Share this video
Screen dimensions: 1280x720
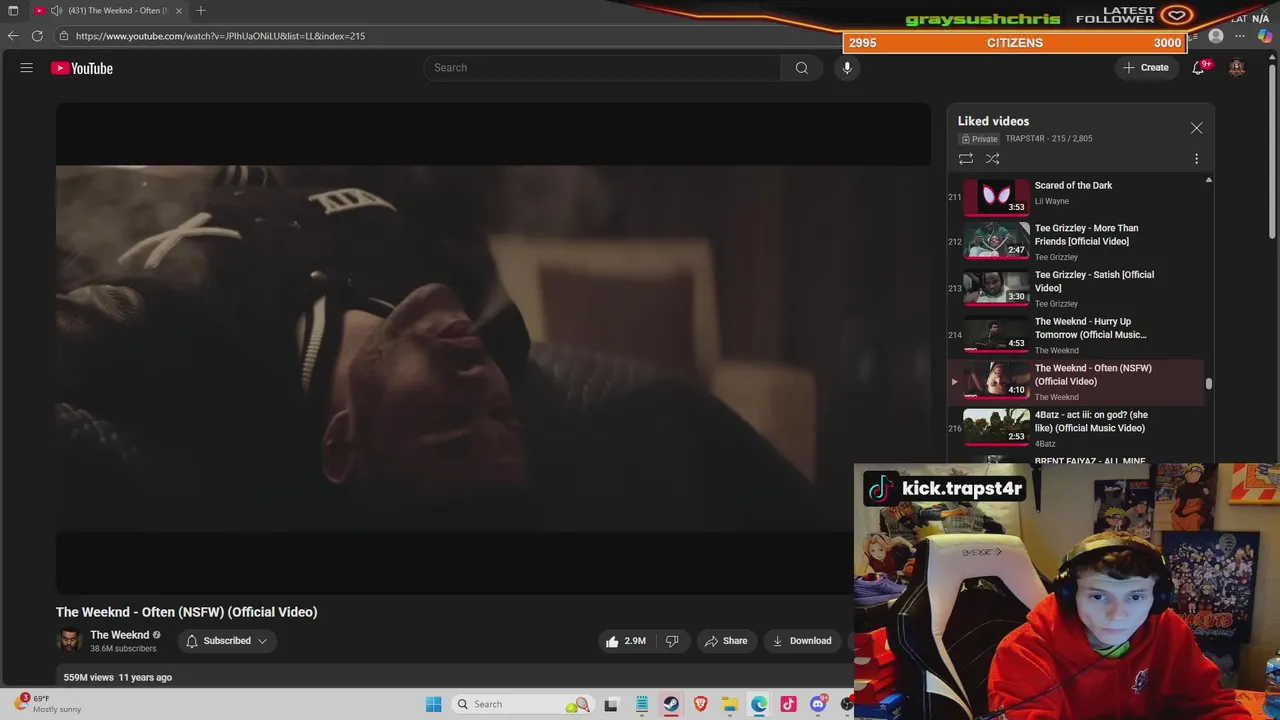726,641
